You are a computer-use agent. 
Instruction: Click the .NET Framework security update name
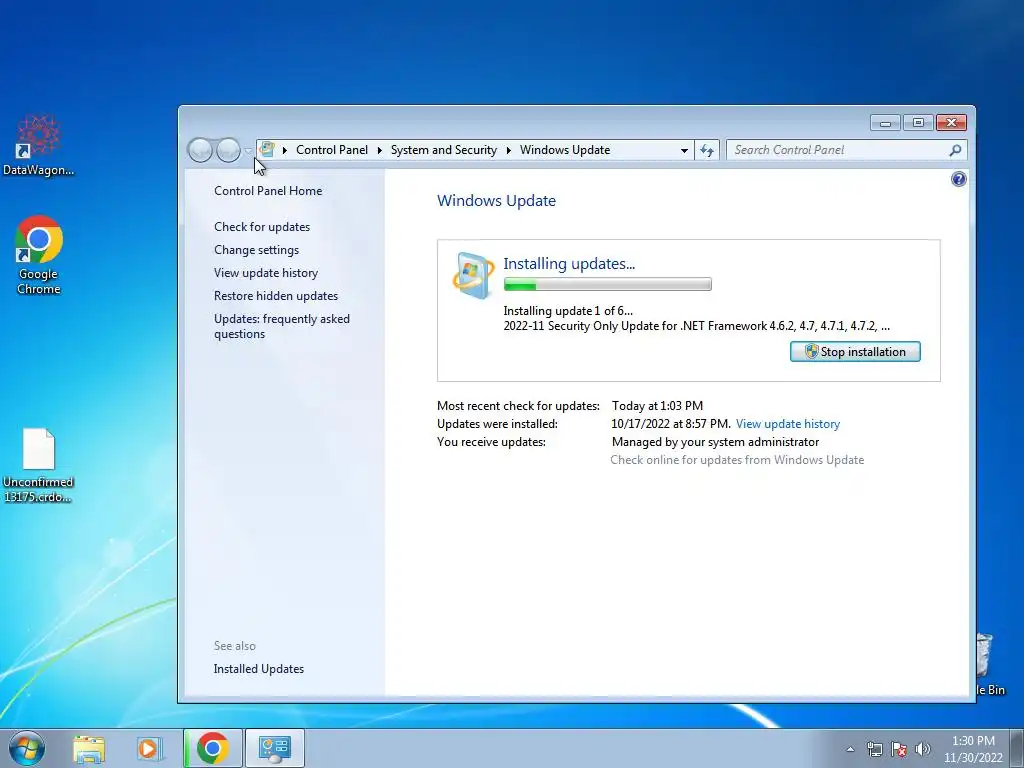coord(696,326)
